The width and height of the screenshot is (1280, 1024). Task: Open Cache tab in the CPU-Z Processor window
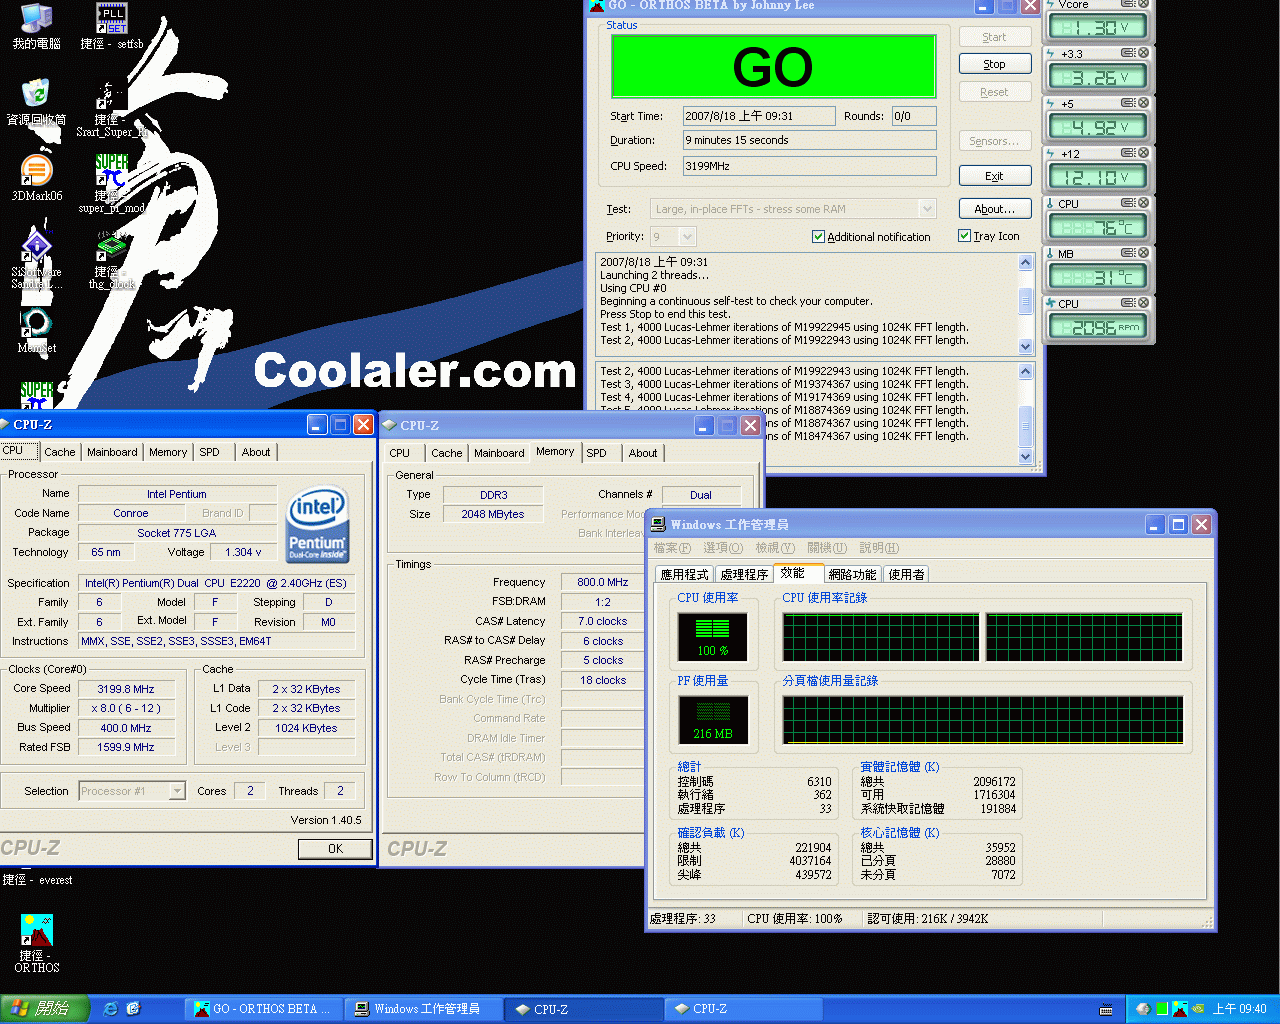click(60, 452)
